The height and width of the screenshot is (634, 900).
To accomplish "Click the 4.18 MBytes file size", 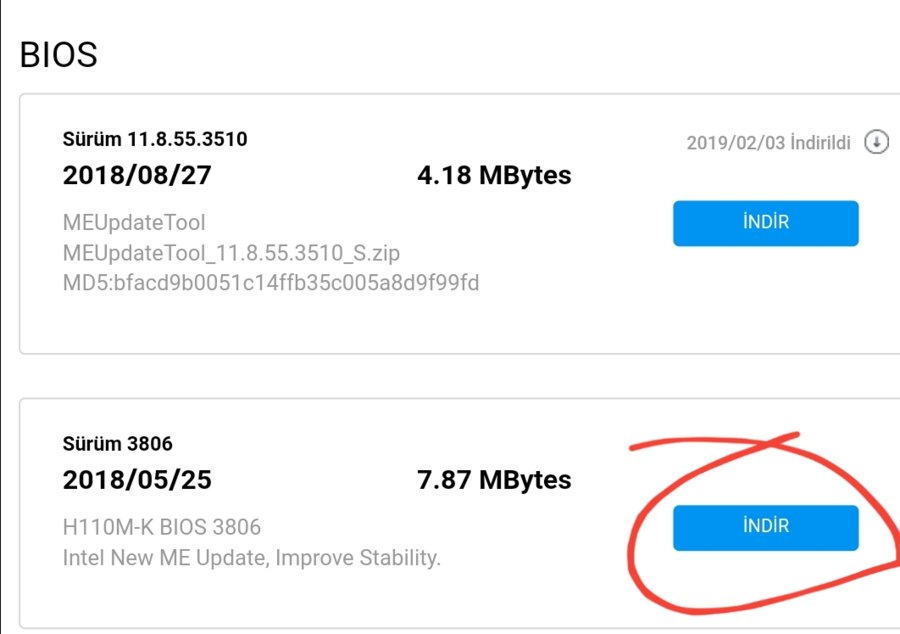I will point(494,175).
